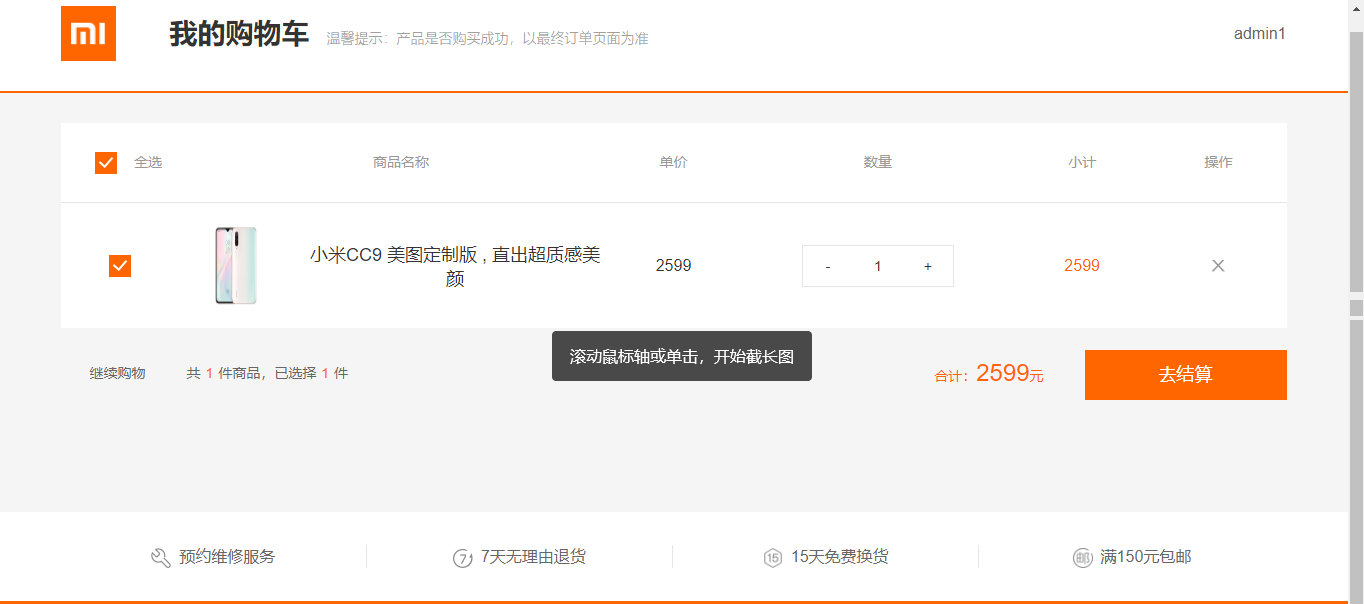Click the 操作 column header
1364x604 pixels.
point(1218,162)
